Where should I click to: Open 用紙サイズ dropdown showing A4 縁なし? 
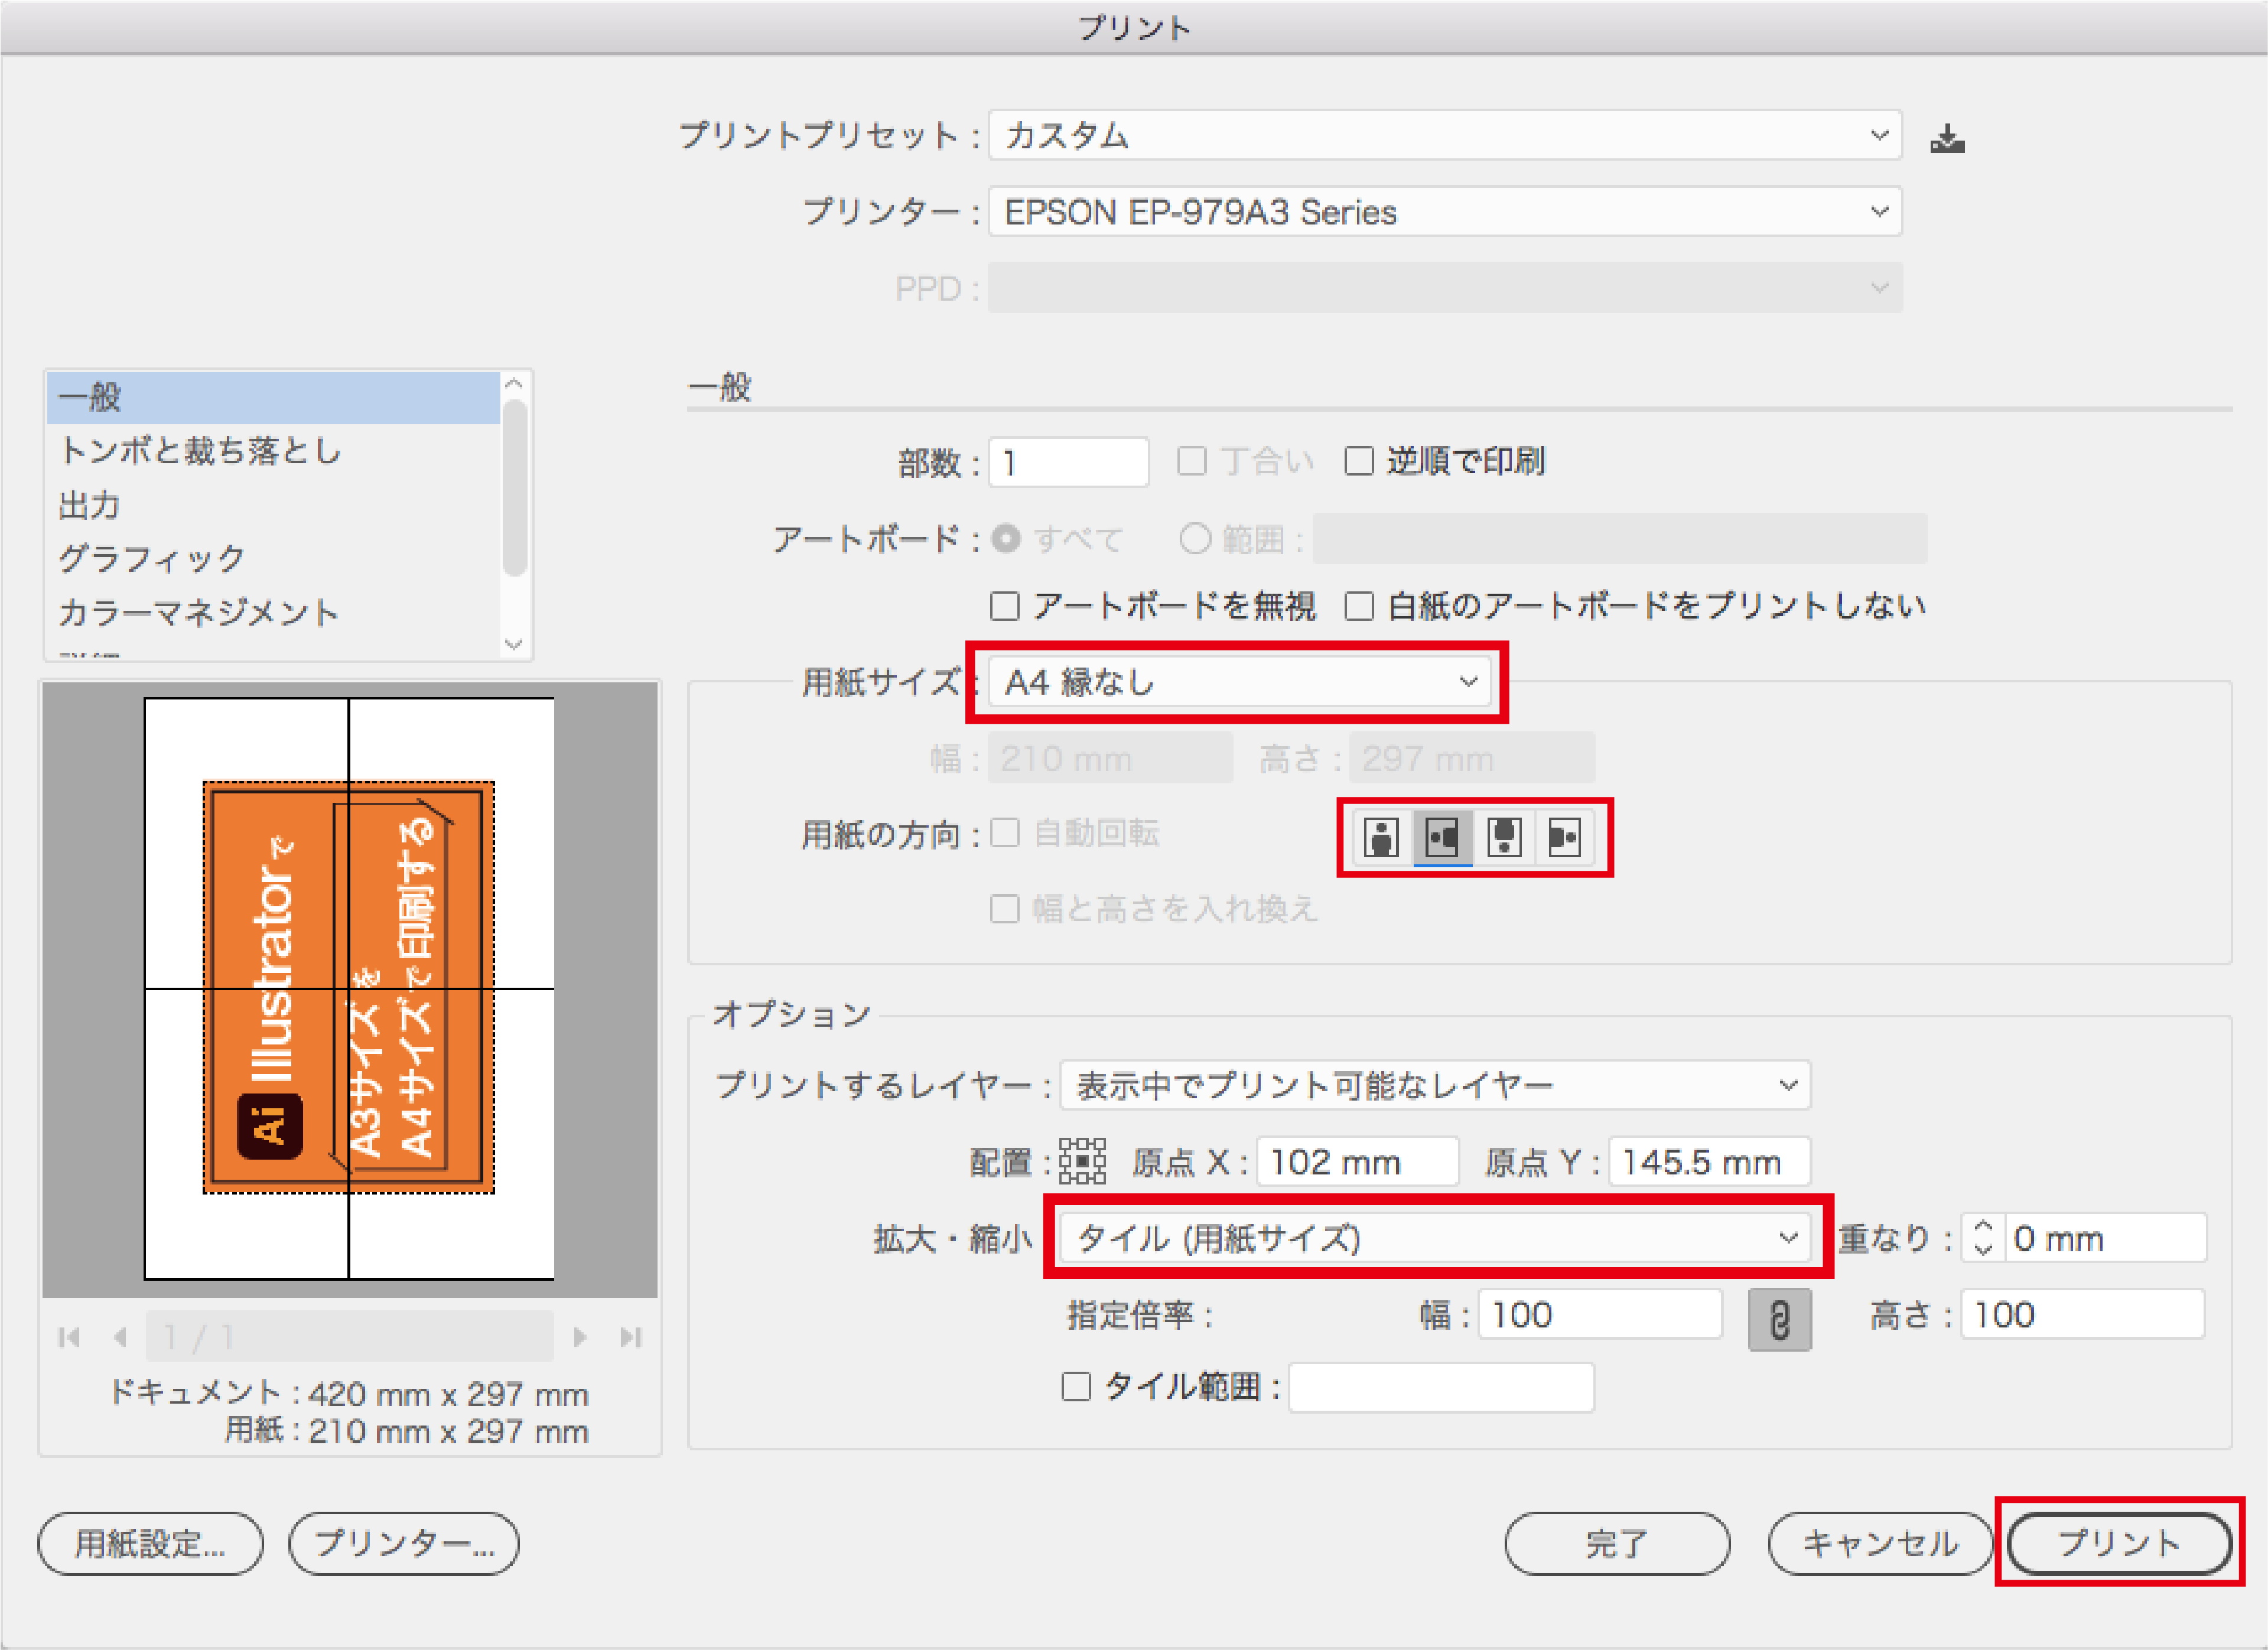click(x=1239, y=682)
